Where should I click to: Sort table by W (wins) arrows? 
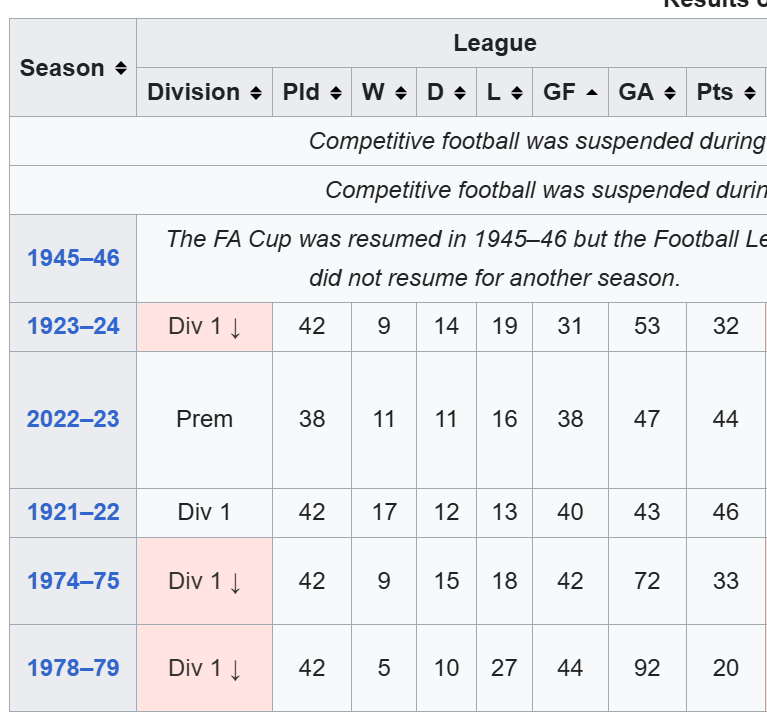pos(401,93)
